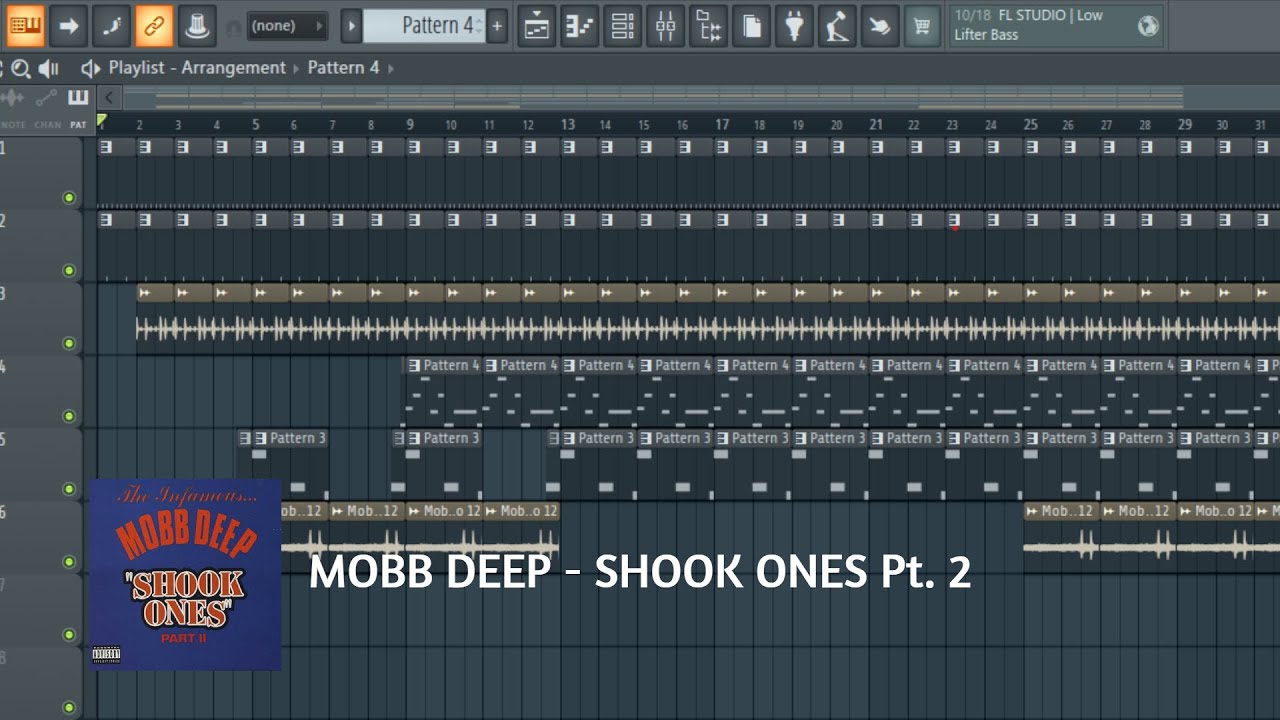Image resolution: width=1280 pixels, height=720 pixels.
Task: Select Pattern 3 clip at bar 9
Action: point(443,466)
